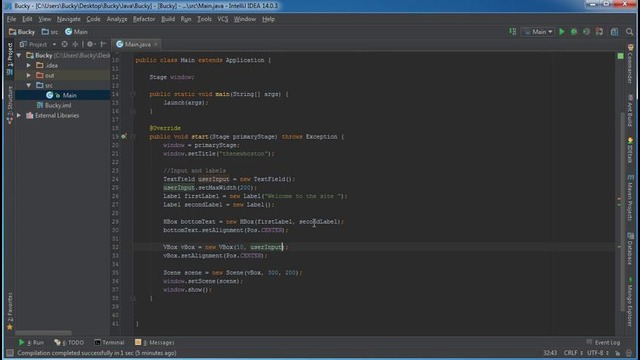Open the Run tool window
Screen dimensions: 640x360
(31, 342)
